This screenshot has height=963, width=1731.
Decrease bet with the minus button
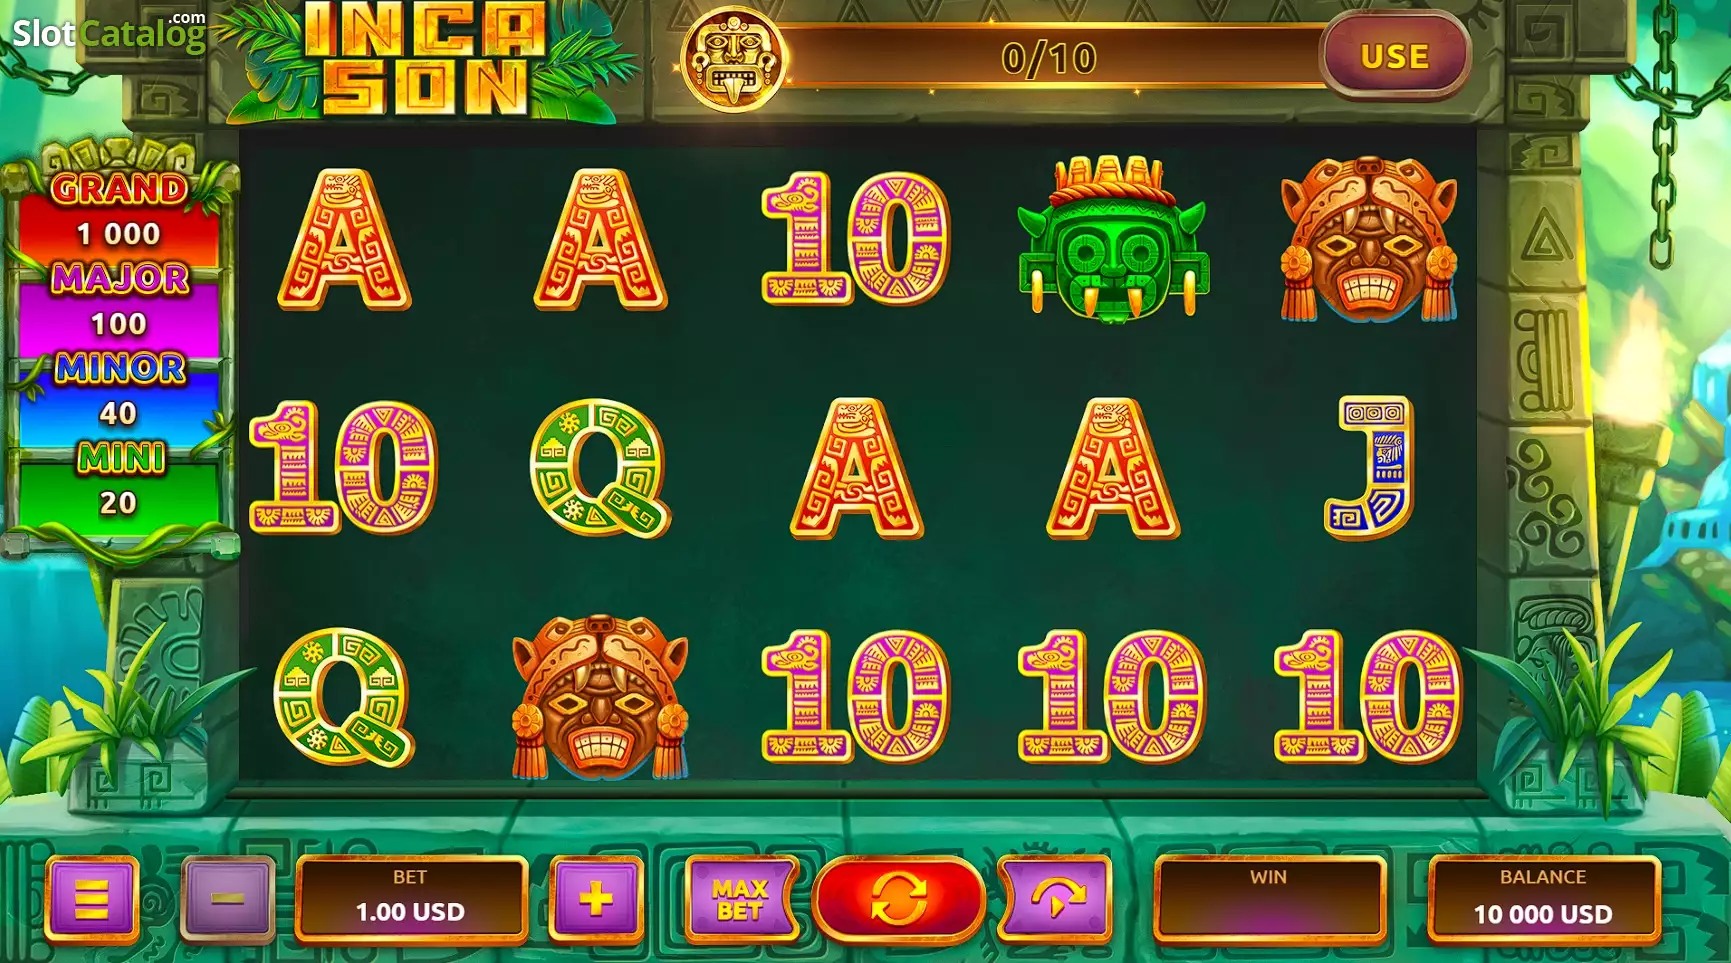tap(227, 899)
